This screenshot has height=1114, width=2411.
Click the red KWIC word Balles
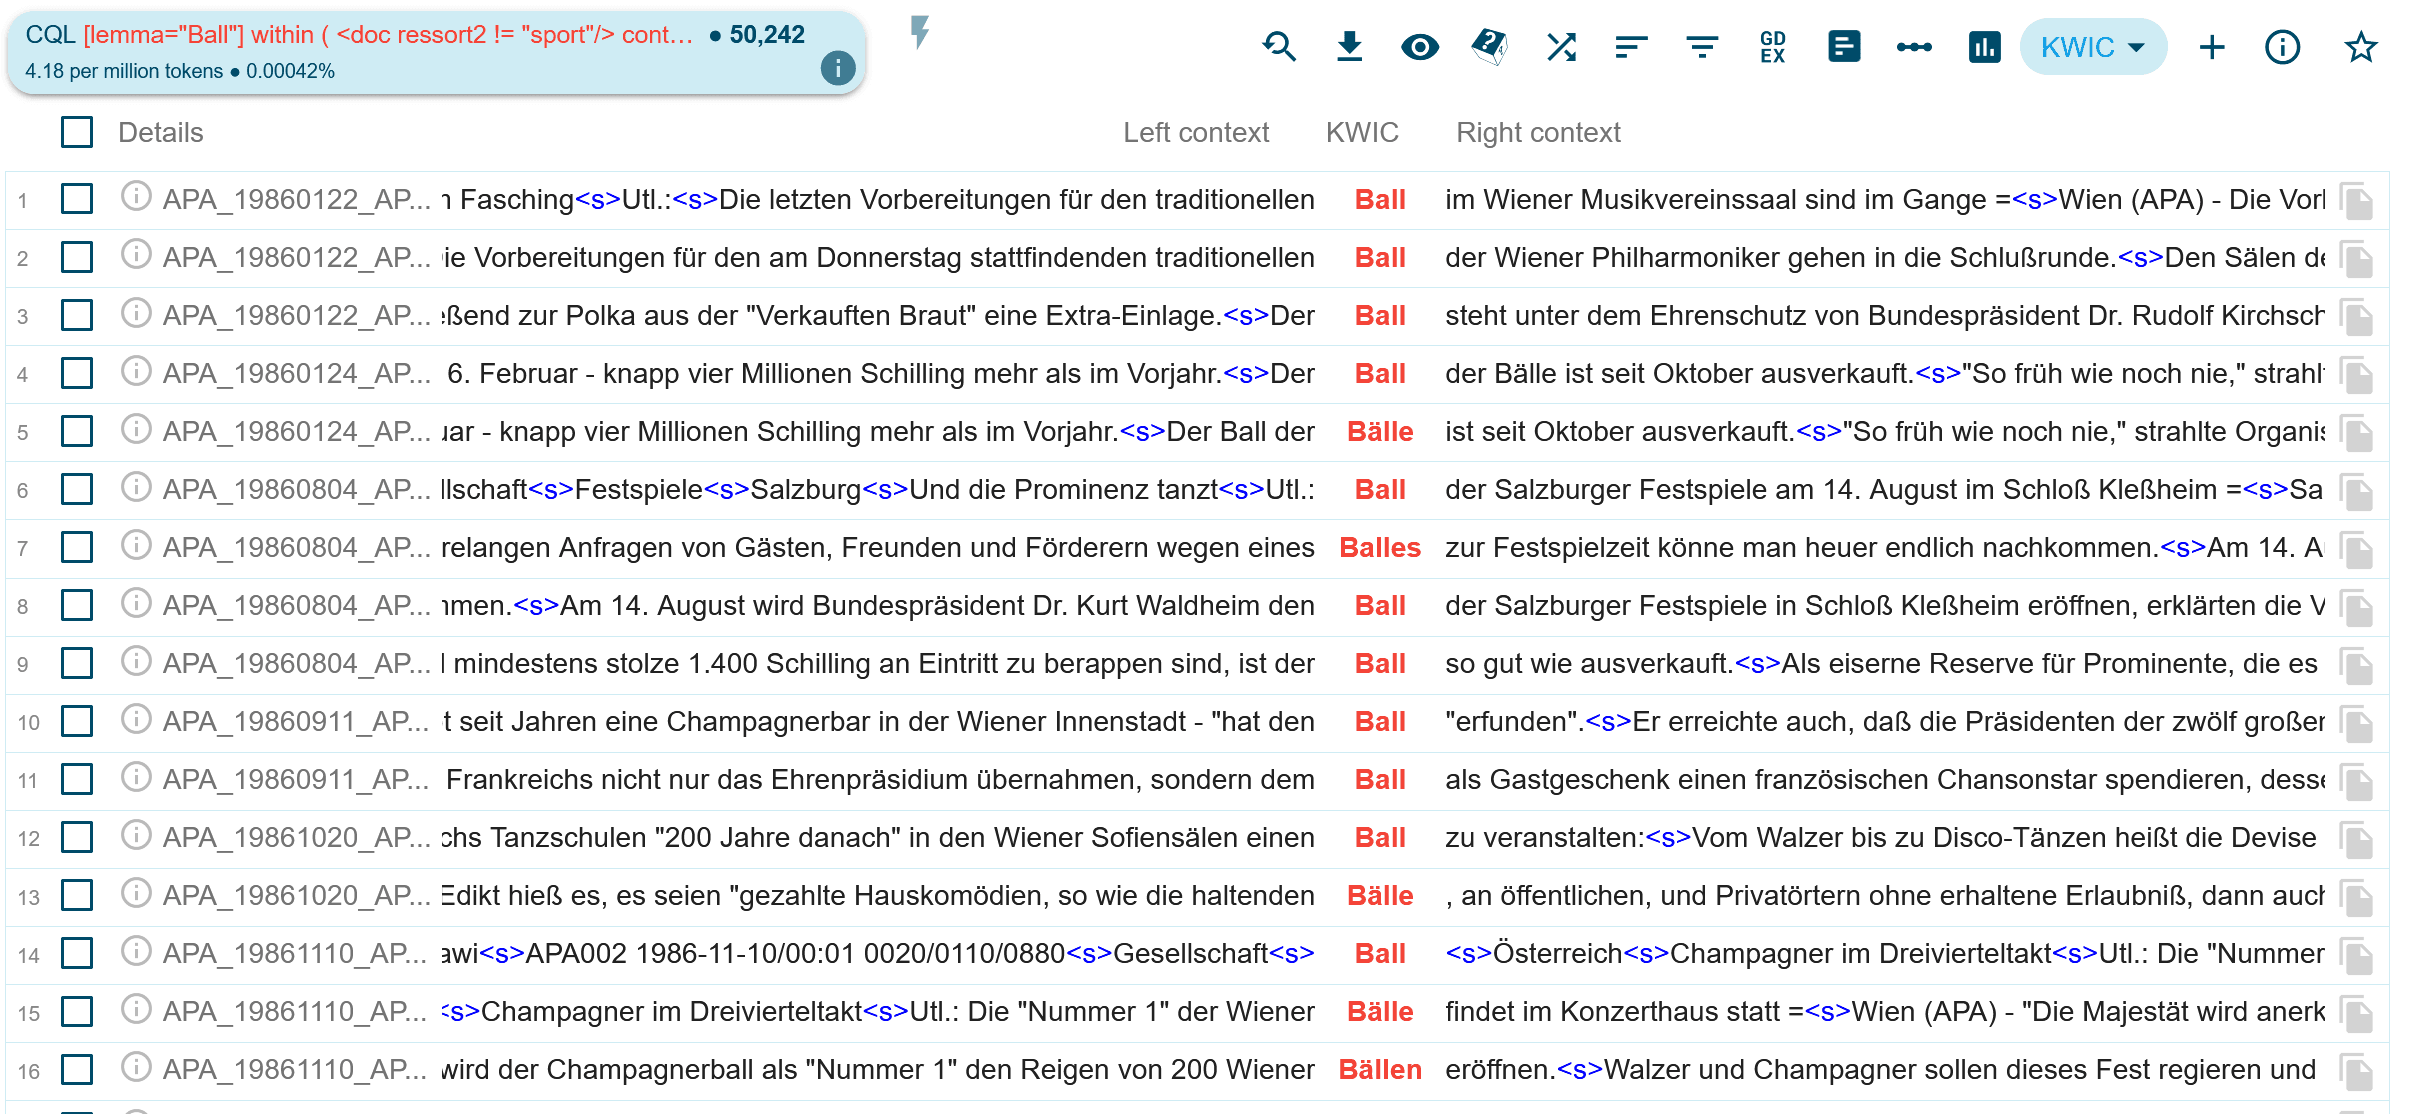pyautogui.click(x=1379, y=547)
